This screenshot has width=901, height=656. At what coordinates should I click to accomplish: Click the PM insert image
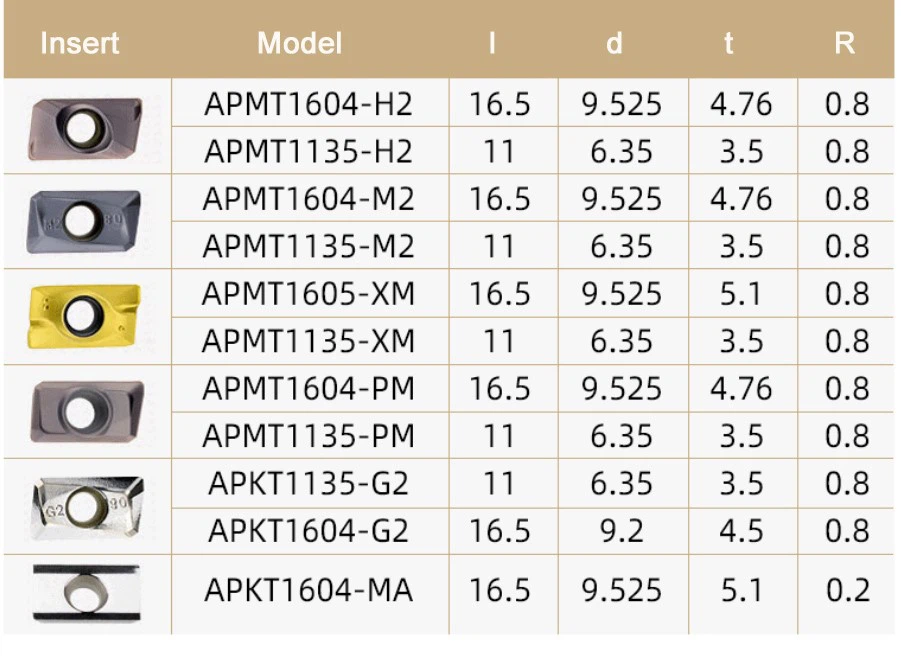coord(86,411)
